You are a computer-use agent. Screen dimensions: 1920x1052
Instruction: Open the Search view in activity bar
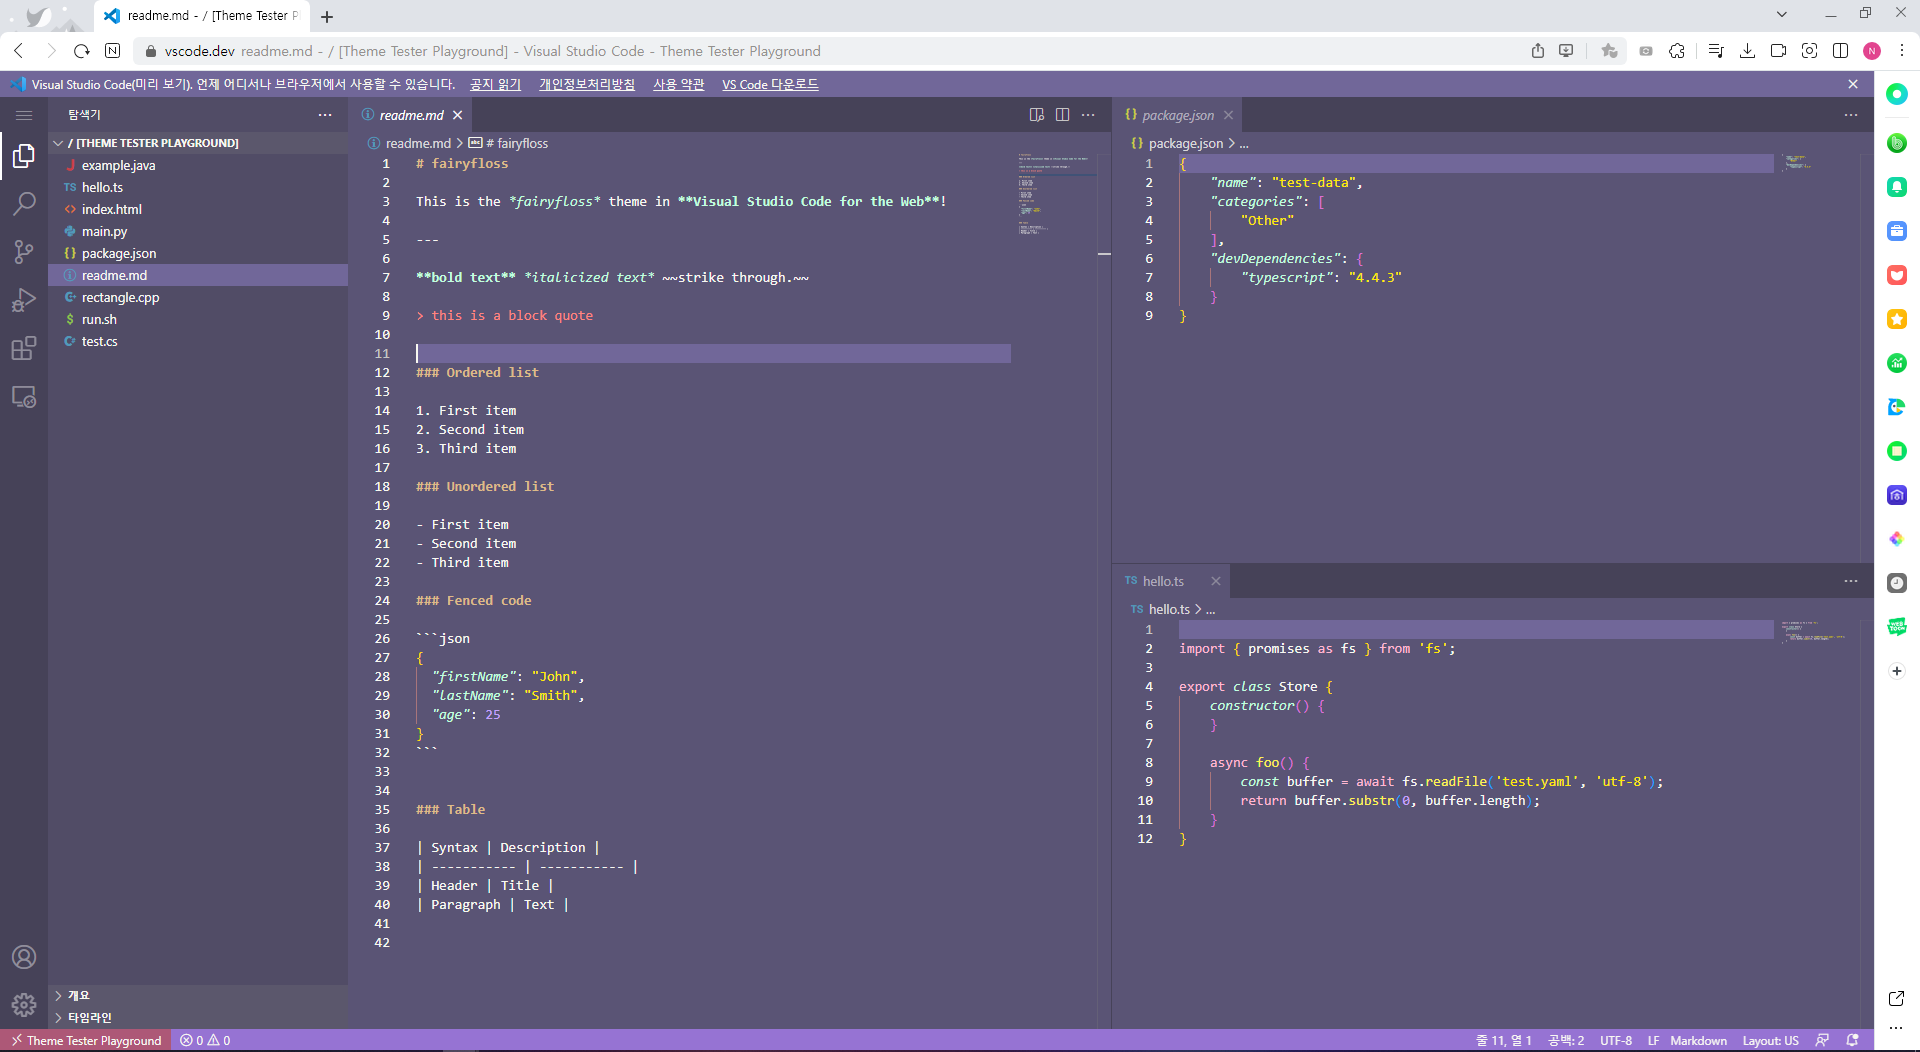click(24, 204)
